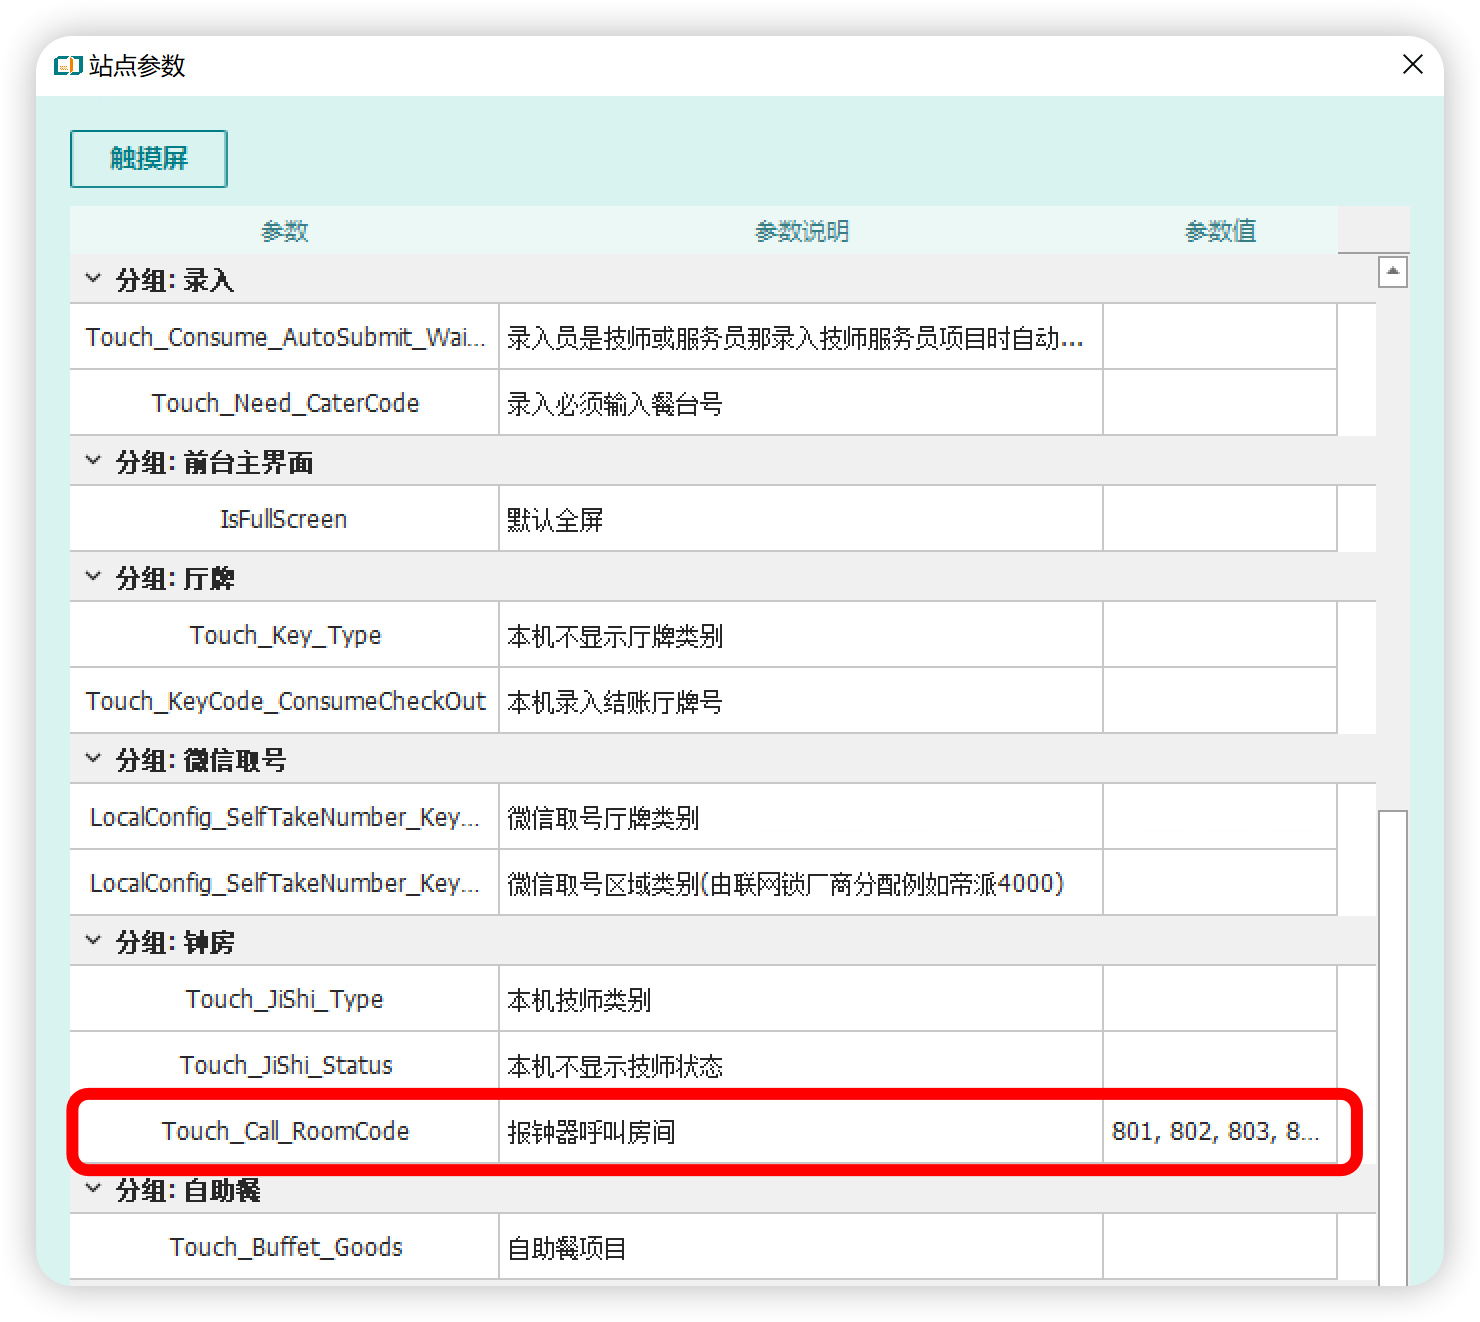Screen dimensions: 1480x1322
Task: Click the value cell 801, 802, 803, 8...
Action: pos(1220,1131)
